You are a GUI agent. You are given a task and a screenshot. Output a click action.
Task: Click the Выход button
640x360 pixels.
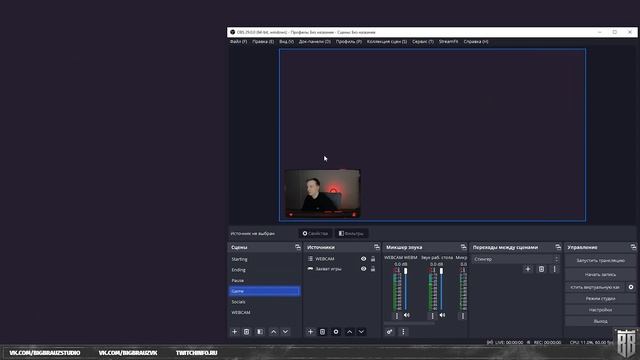tap(600, 321)
